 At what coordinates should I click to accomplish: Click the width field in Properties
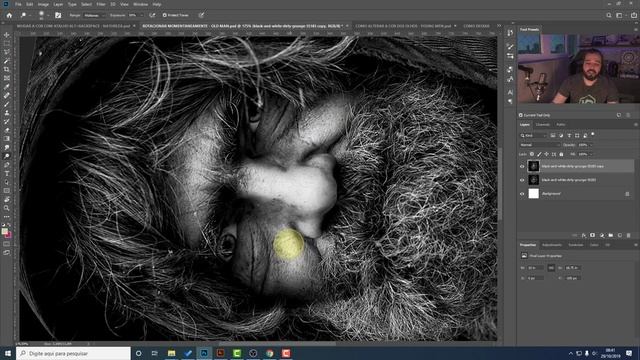pyautogui.click(x=535, y=268)
